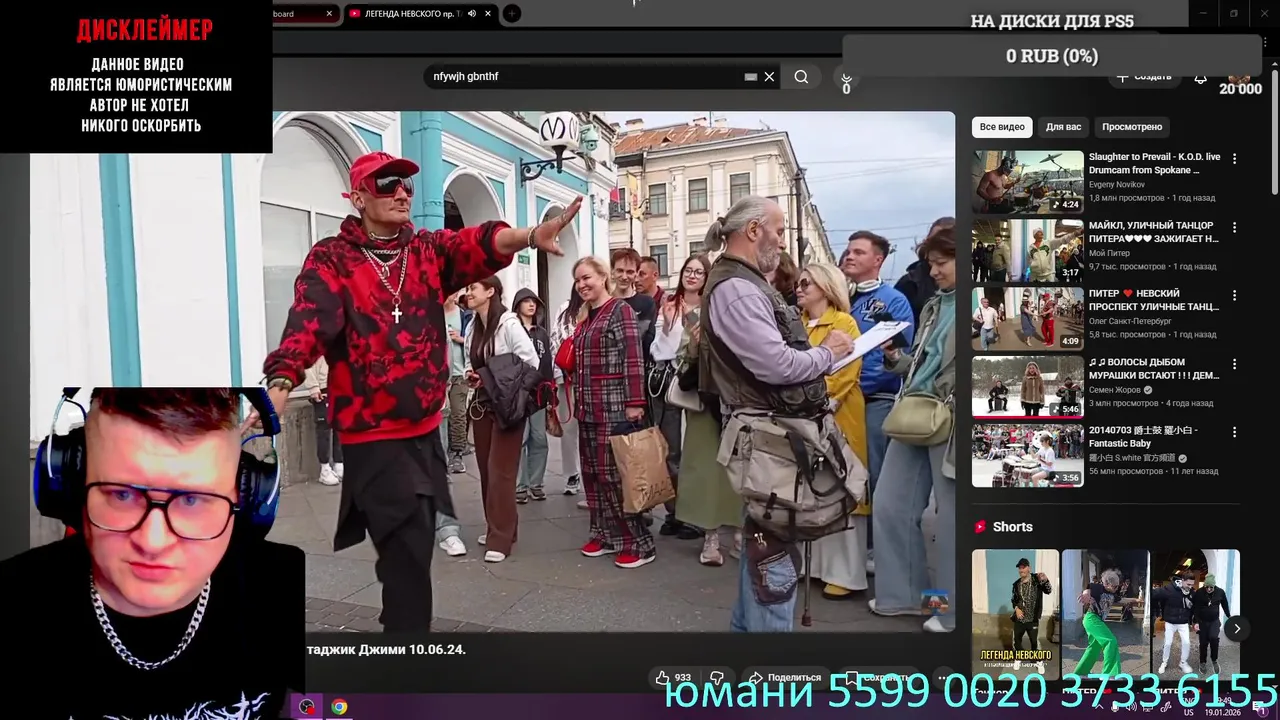Open a new browser tab with plus

pos(511,13)
